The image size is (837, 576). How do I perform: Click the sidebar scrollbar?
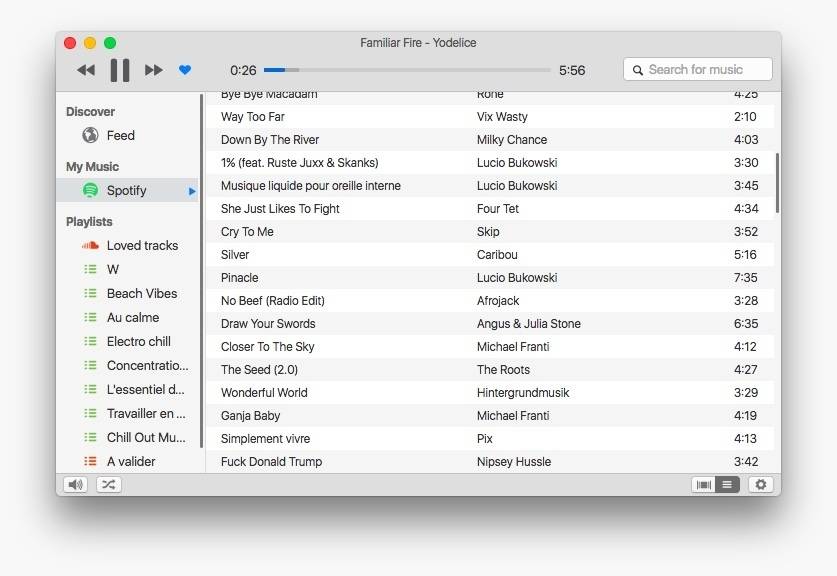point(201,271)
